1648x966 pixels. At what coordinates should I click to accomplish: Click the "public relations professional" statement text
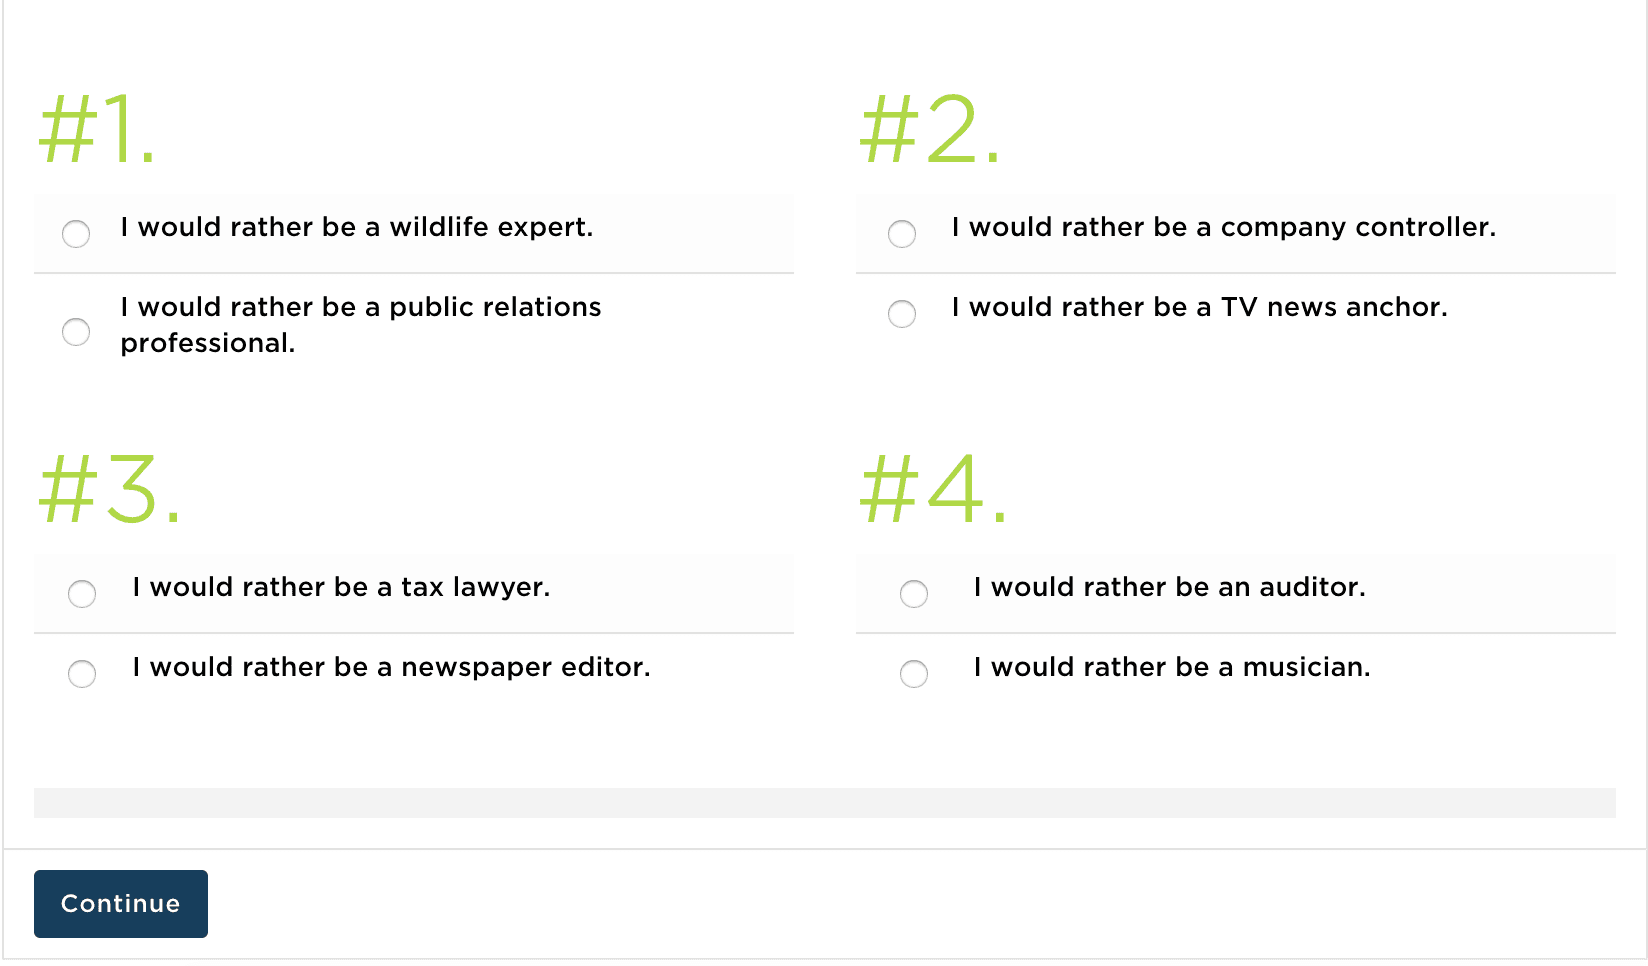tap(360, 325)
